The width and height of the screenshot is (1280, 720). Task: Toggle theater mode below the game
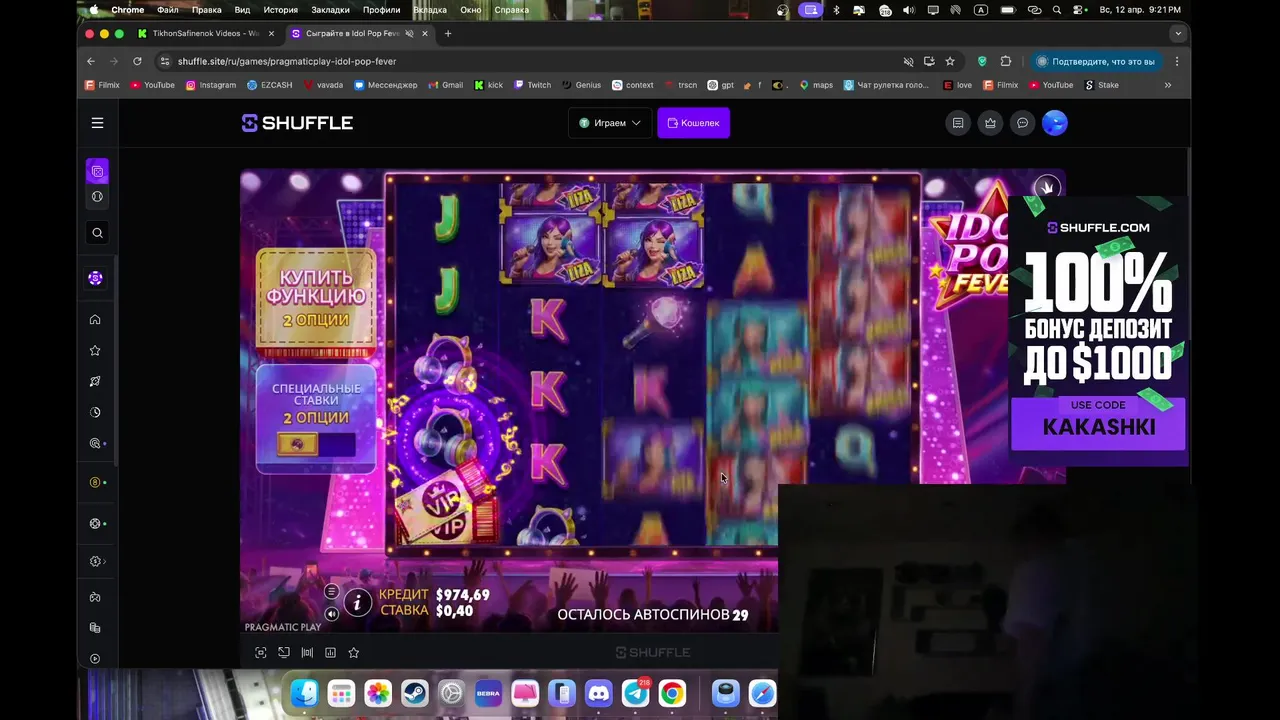[x=284, y=653]
